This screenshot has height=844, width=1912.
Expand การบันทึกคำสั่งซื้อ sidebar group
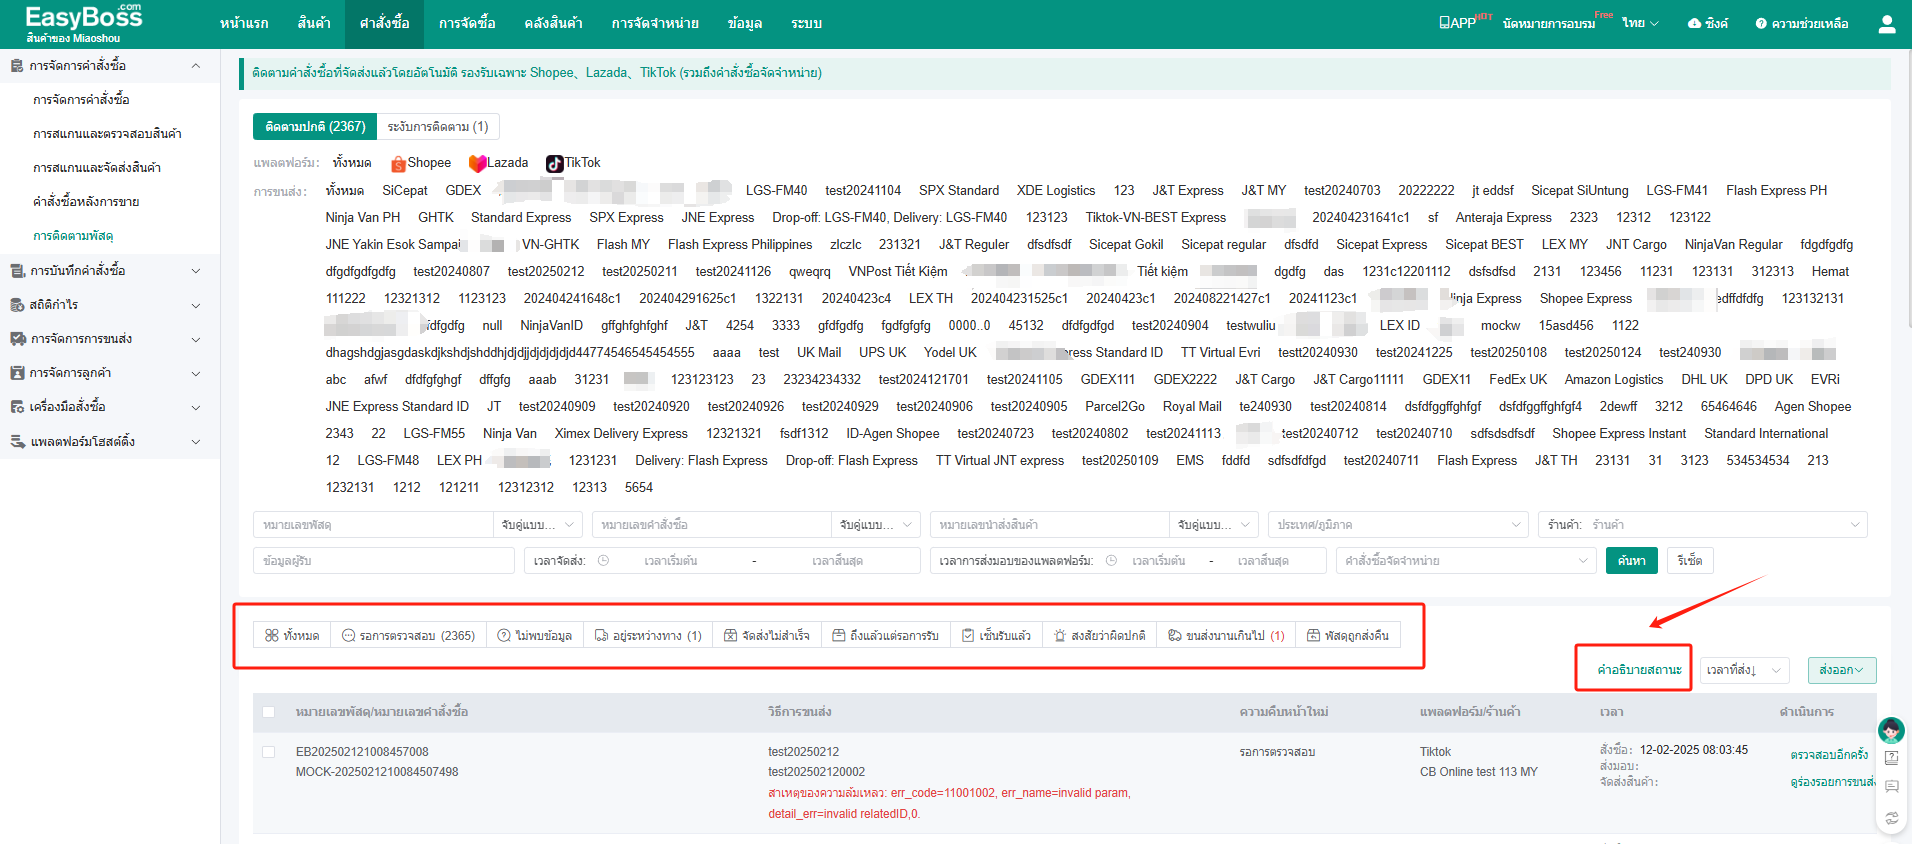tap(196, 271)
